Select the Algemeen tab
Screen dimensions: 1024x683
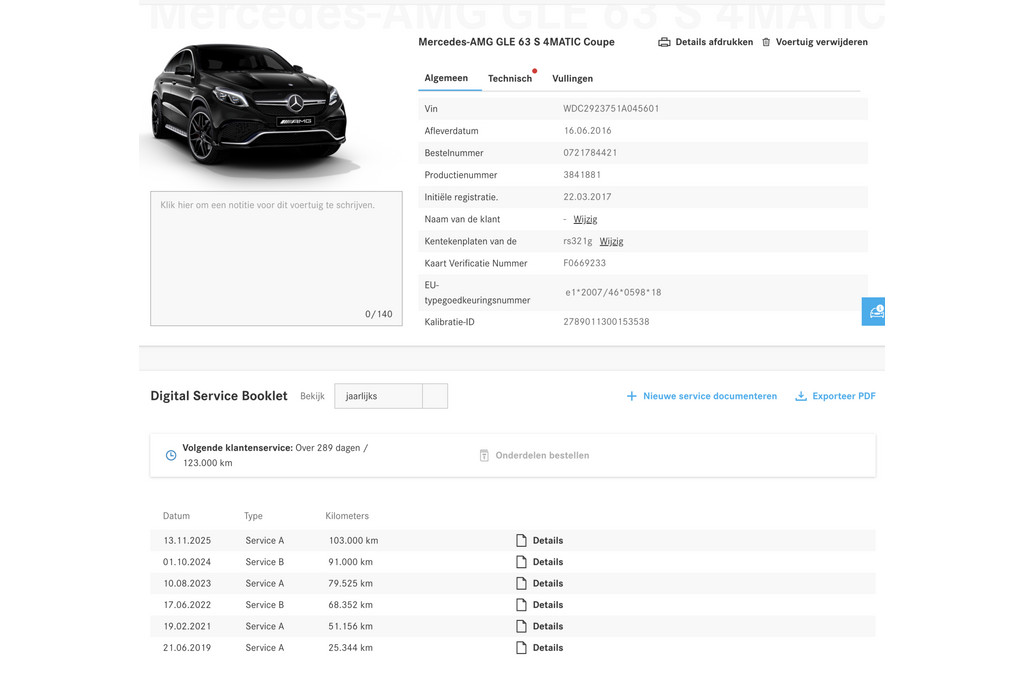coord(446,78)
